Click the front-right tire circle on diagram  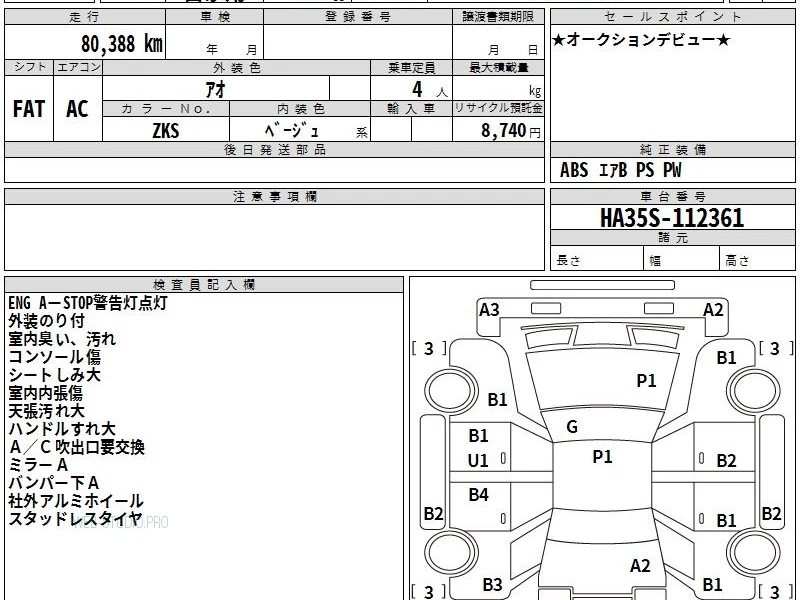pos(754,391)
